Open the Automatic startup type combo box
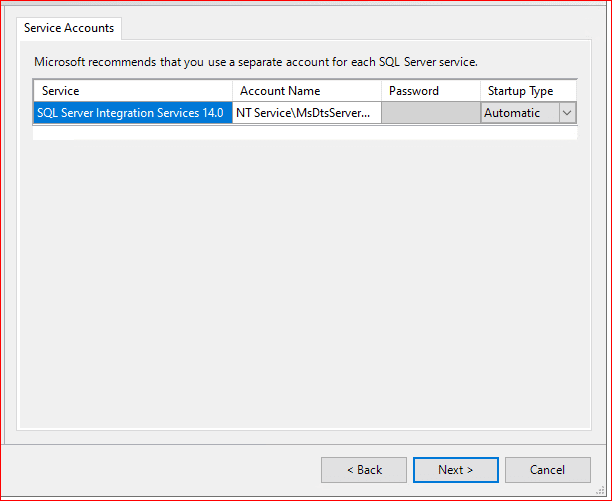The image size is (612, 501). click(518, 113)
